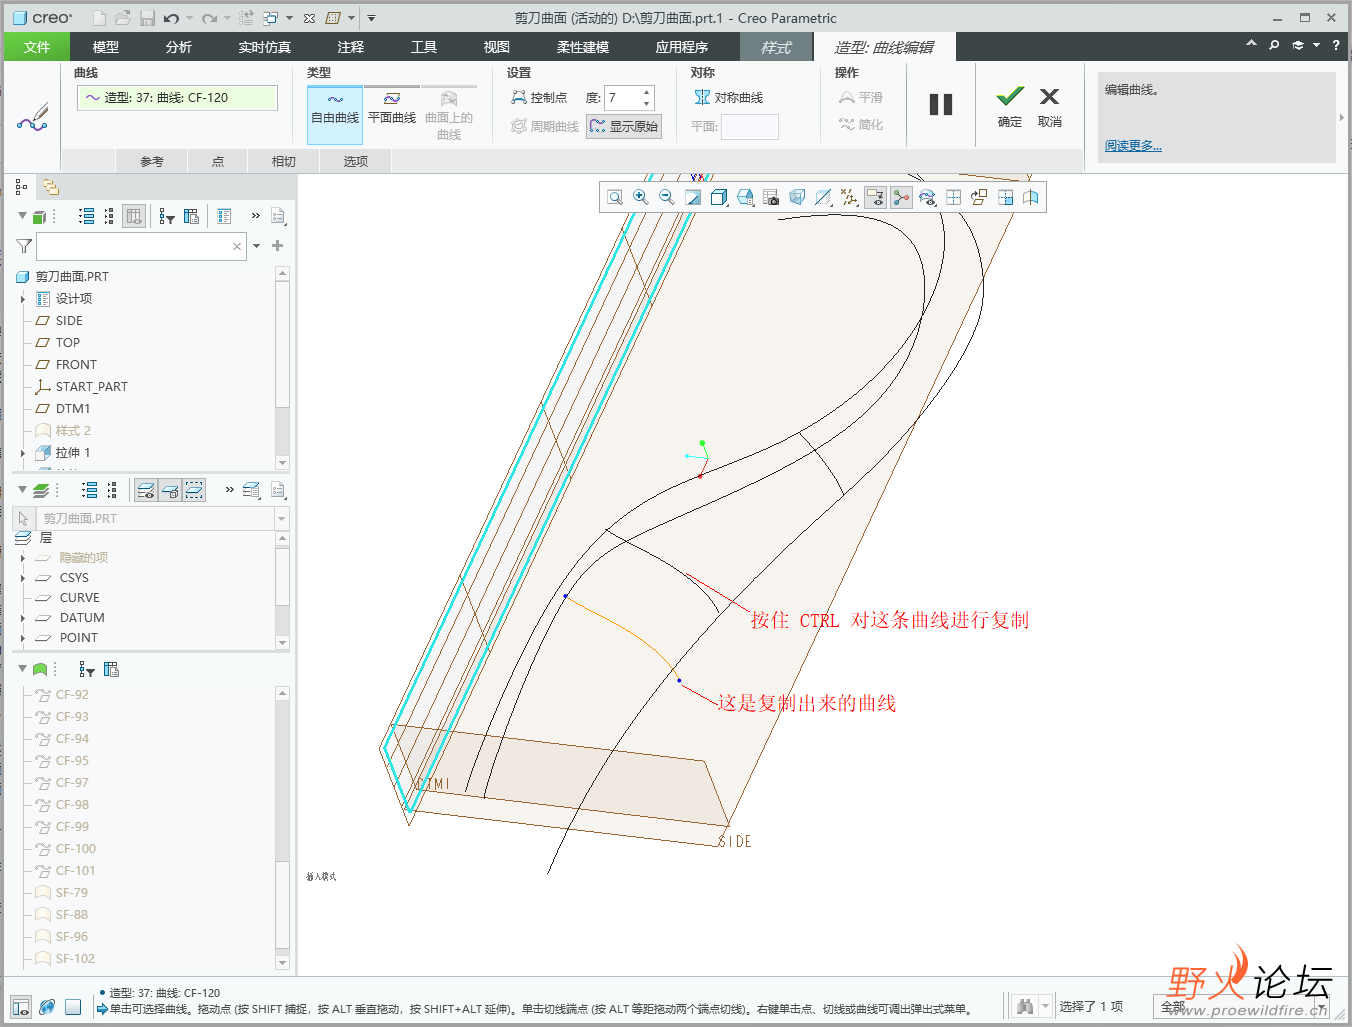Click the surface display icon at toolbar end
The image size is (1352, 1027).
pos(1031,198)
